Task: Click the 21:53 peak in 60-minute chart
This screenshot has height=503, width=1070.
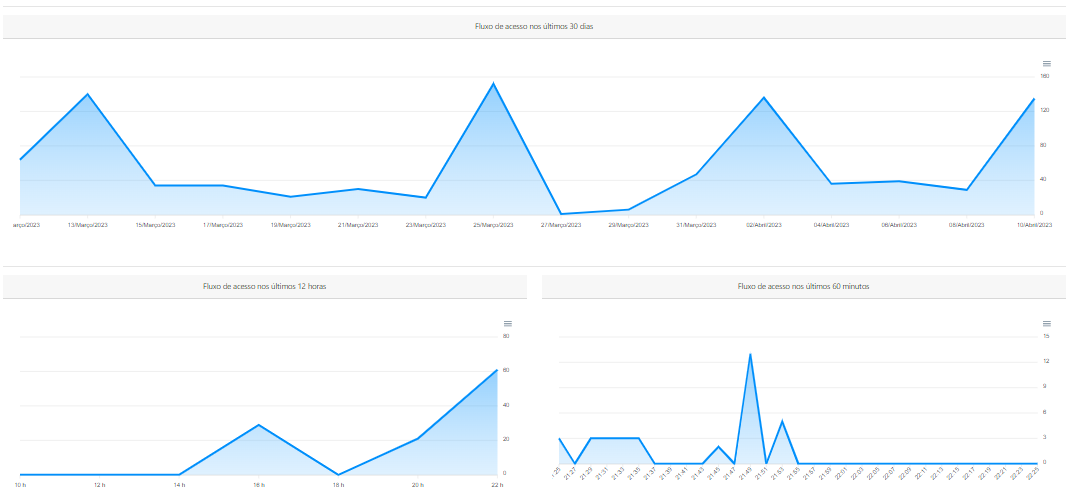Action: click(782, 421)
